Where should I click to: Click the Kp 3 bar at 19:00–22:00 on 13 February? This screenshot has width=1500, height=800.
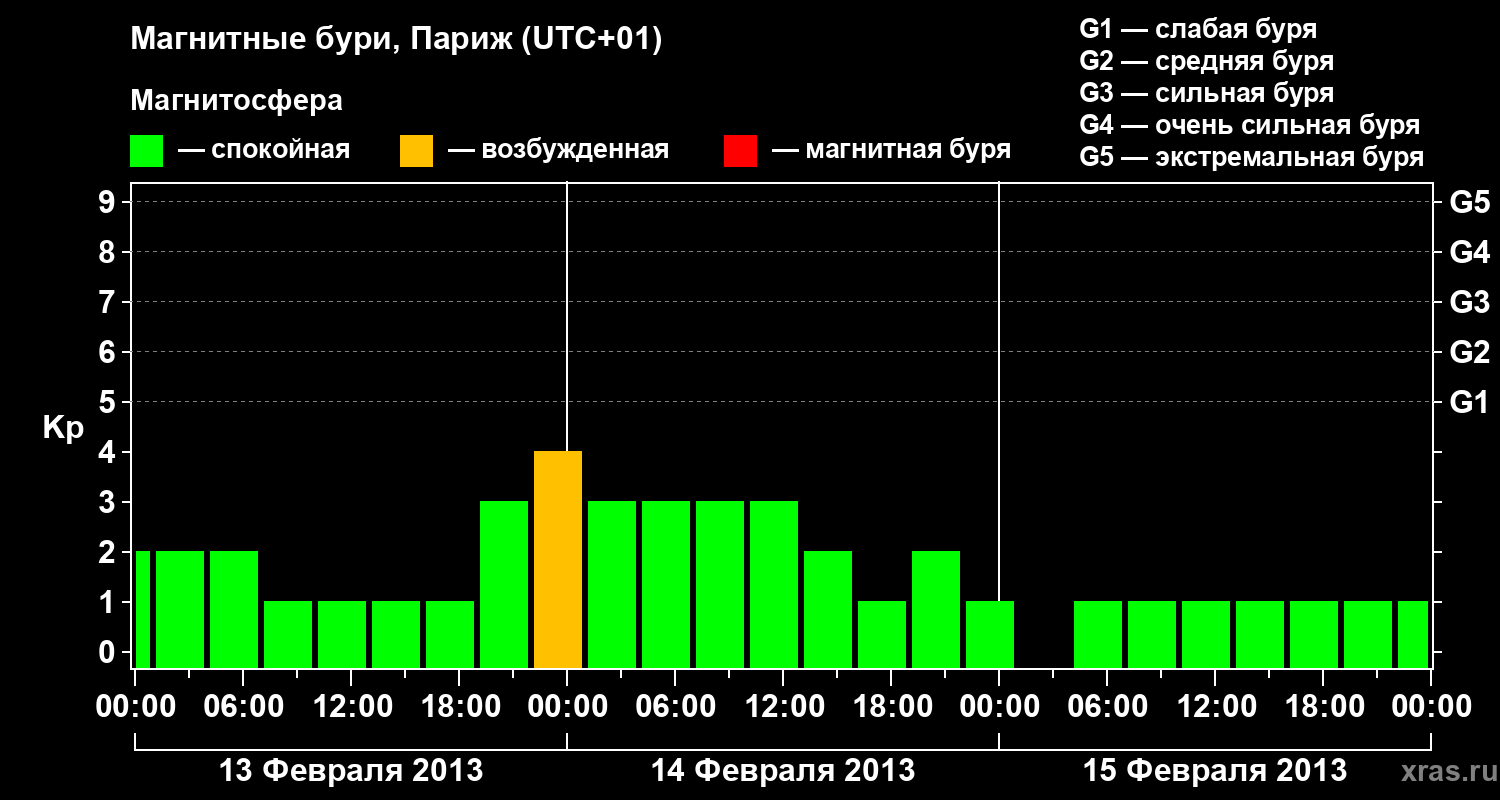[504, 585]
